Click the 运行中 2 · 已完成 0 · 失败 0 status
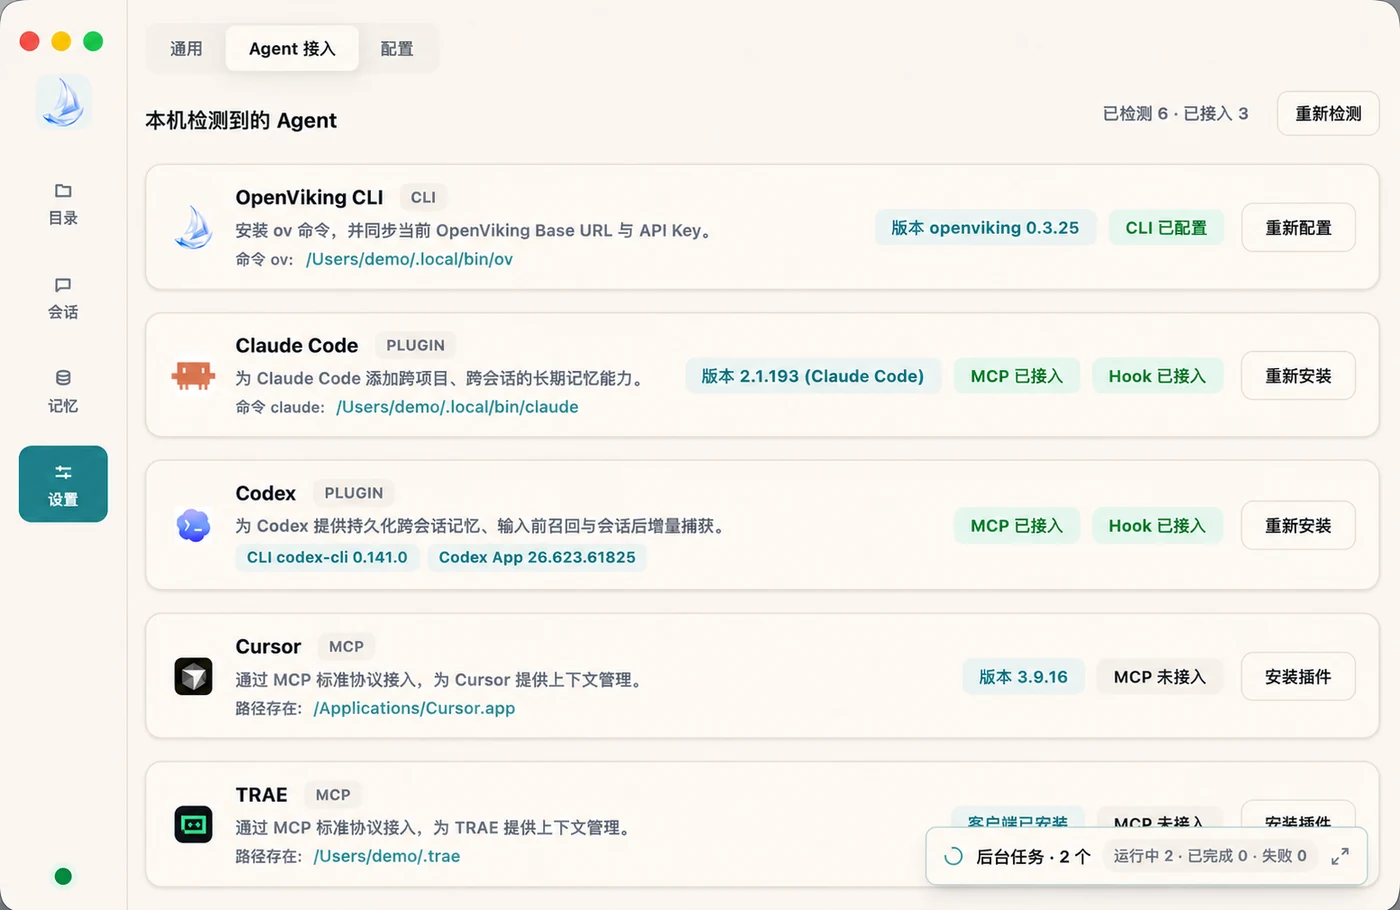The height and width of the screenshot is (910, 1400). click(1210, 856)
